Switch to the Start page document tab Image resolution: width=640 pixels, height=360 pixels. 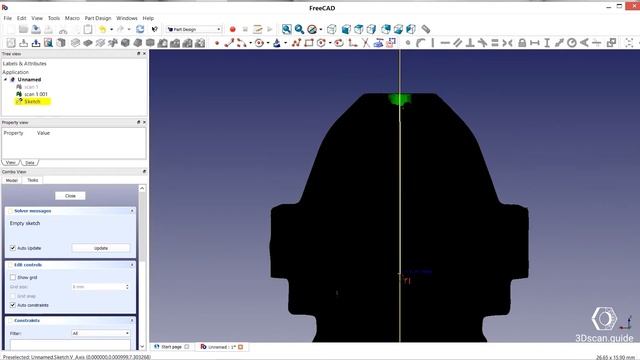[171, 347]
